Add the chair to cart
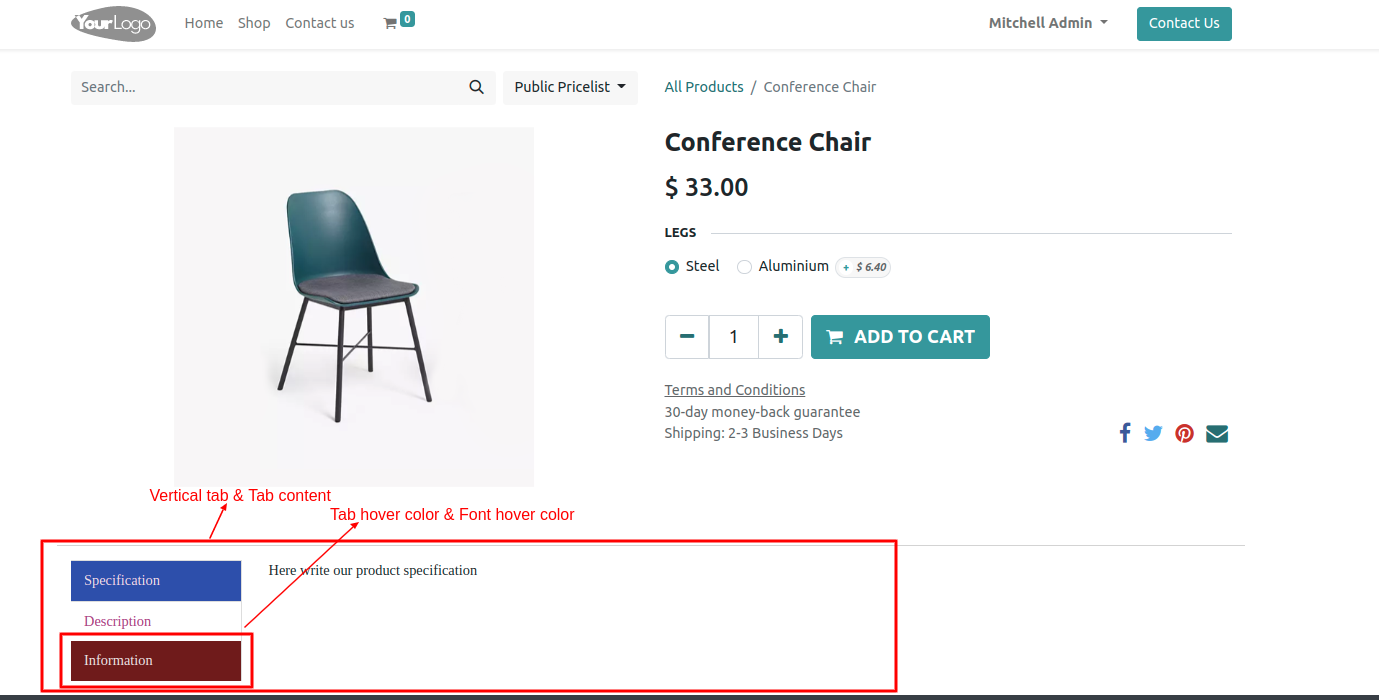Image resolution: width=1379 pixels, height=700 pixels. [x=900, y=337]
